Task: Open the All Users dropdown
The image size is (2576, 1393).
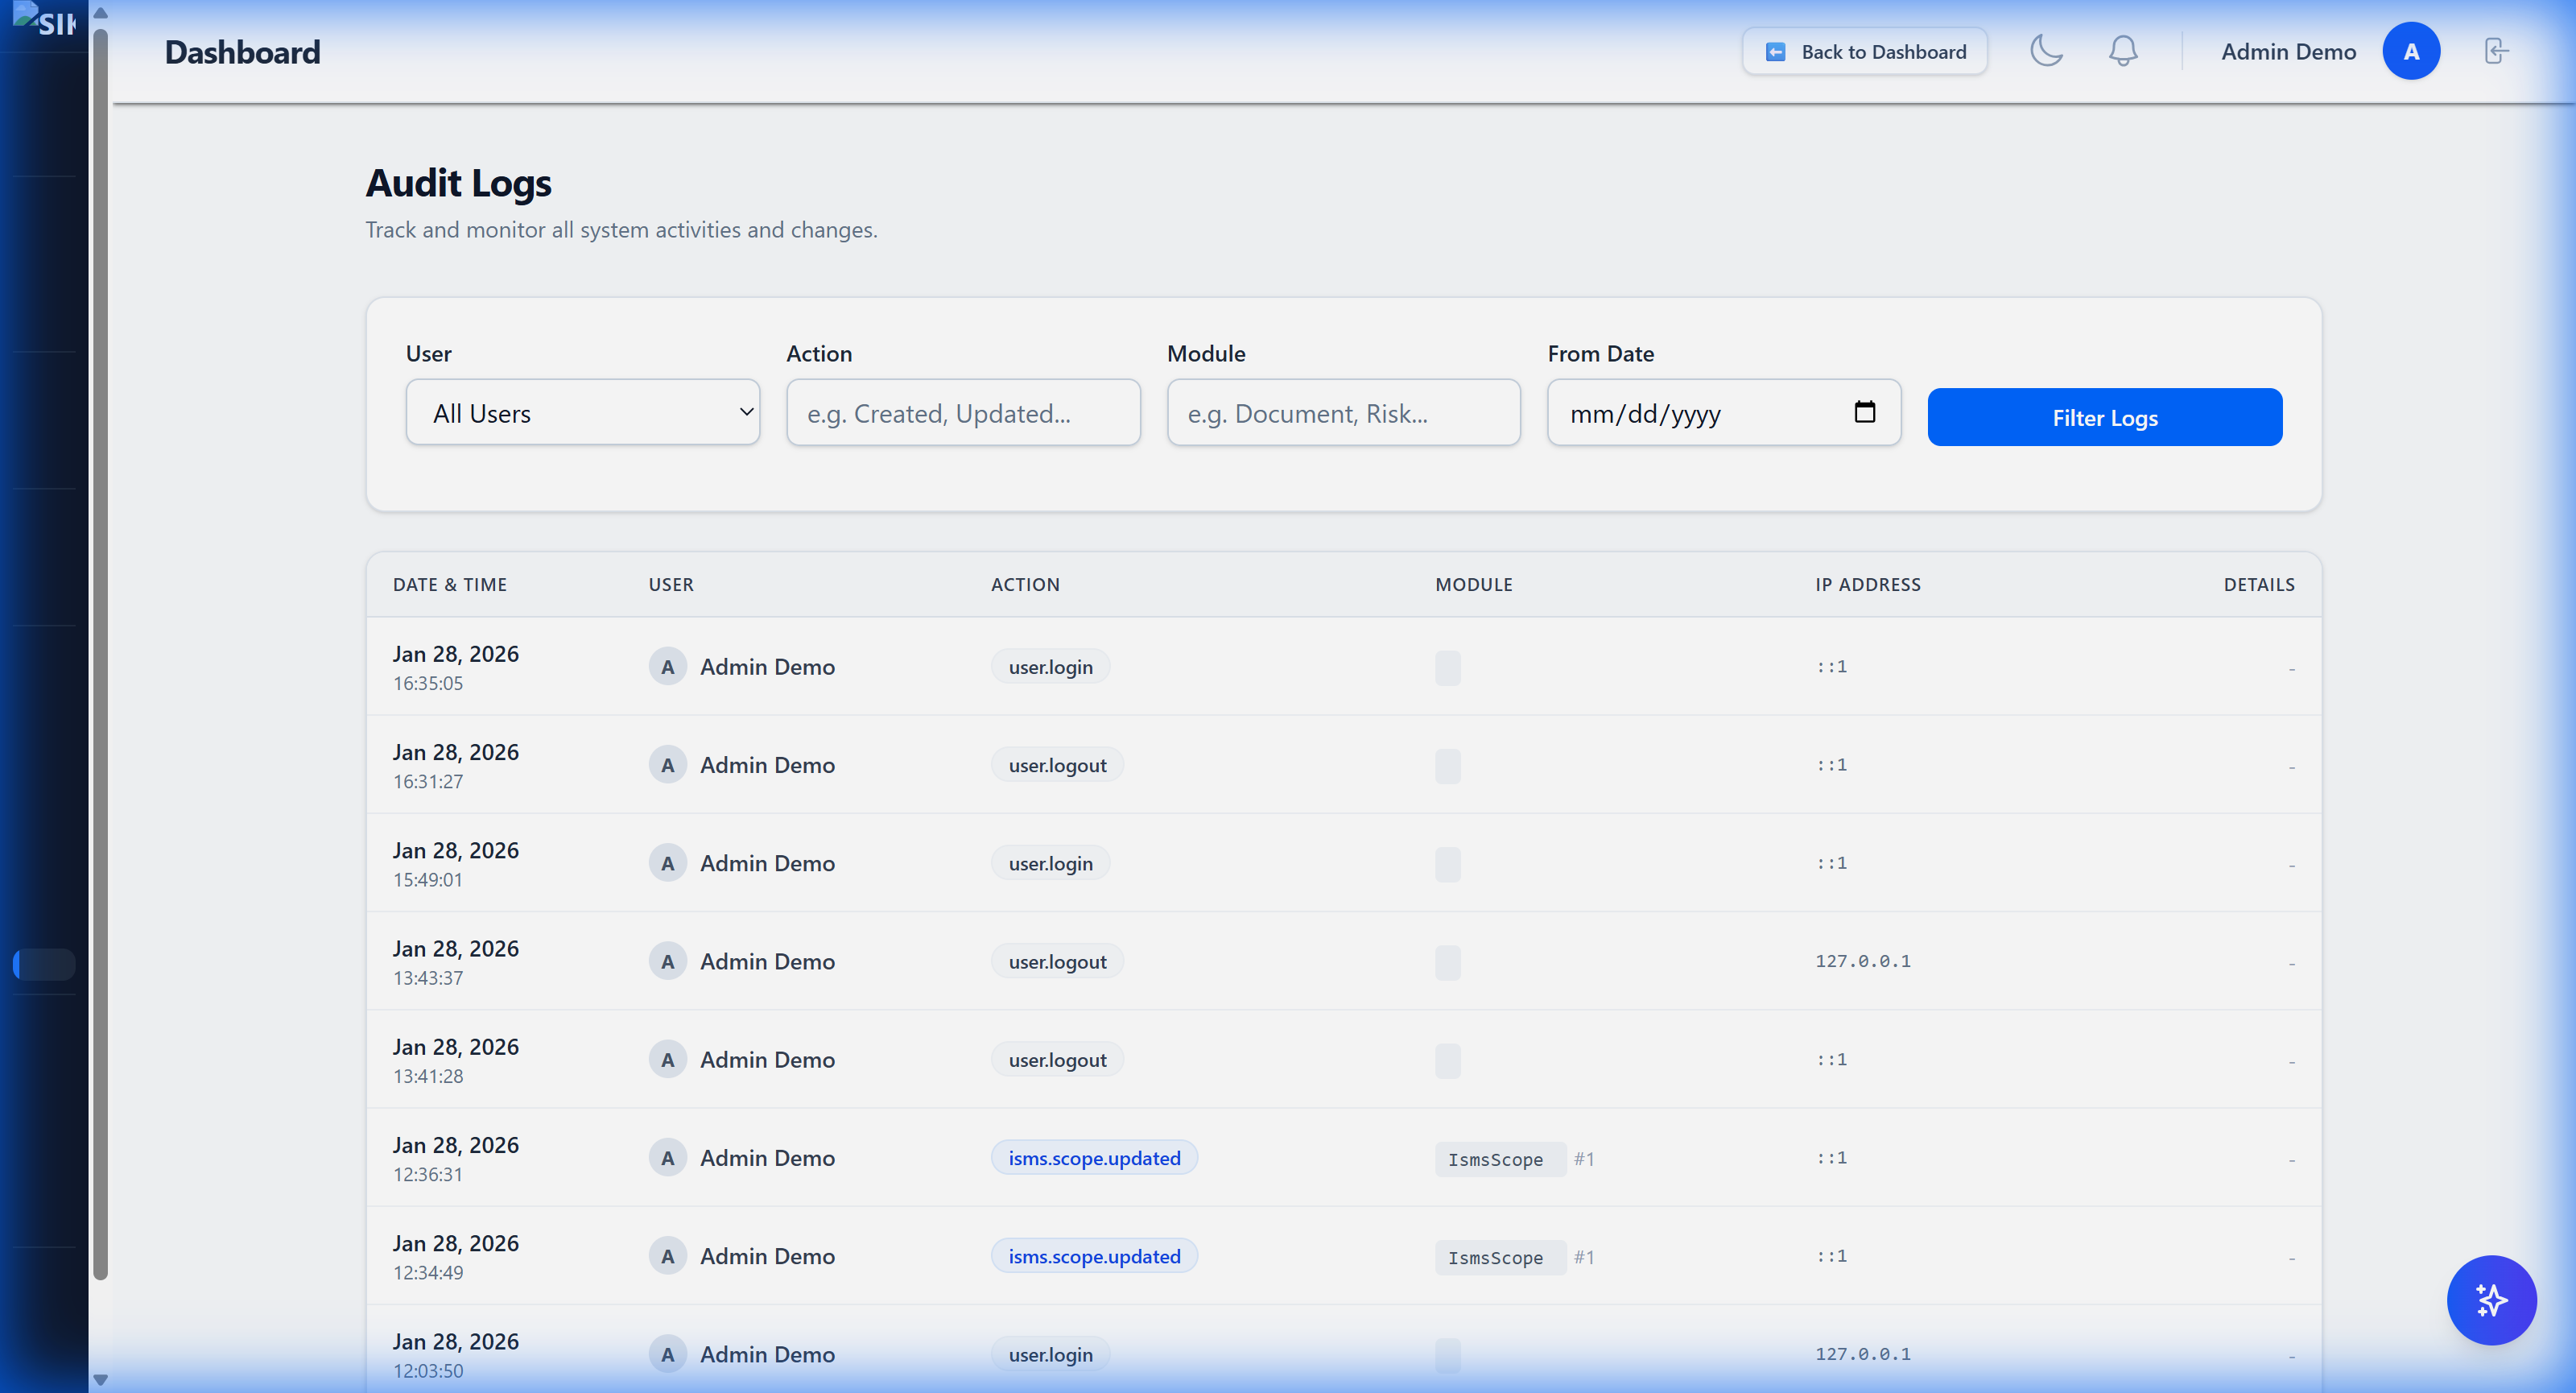Action: [x=583, y=412]
